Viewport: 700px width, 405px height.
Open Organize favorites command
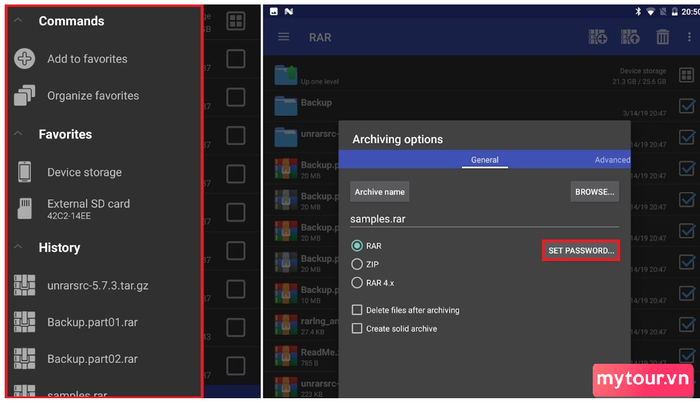93,96
